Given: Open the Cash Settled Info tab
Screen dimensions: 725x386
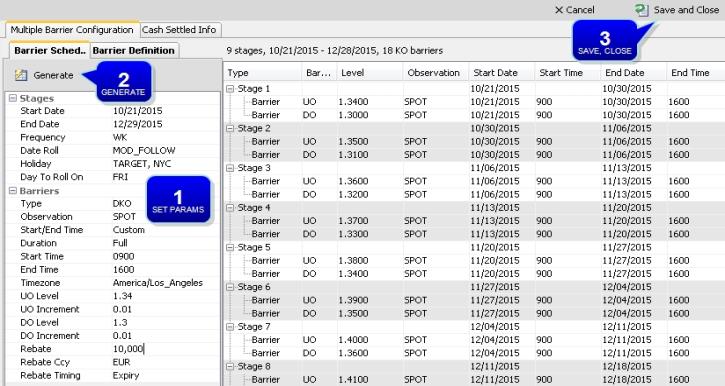Looking at the screenshot, I should 179,30.
